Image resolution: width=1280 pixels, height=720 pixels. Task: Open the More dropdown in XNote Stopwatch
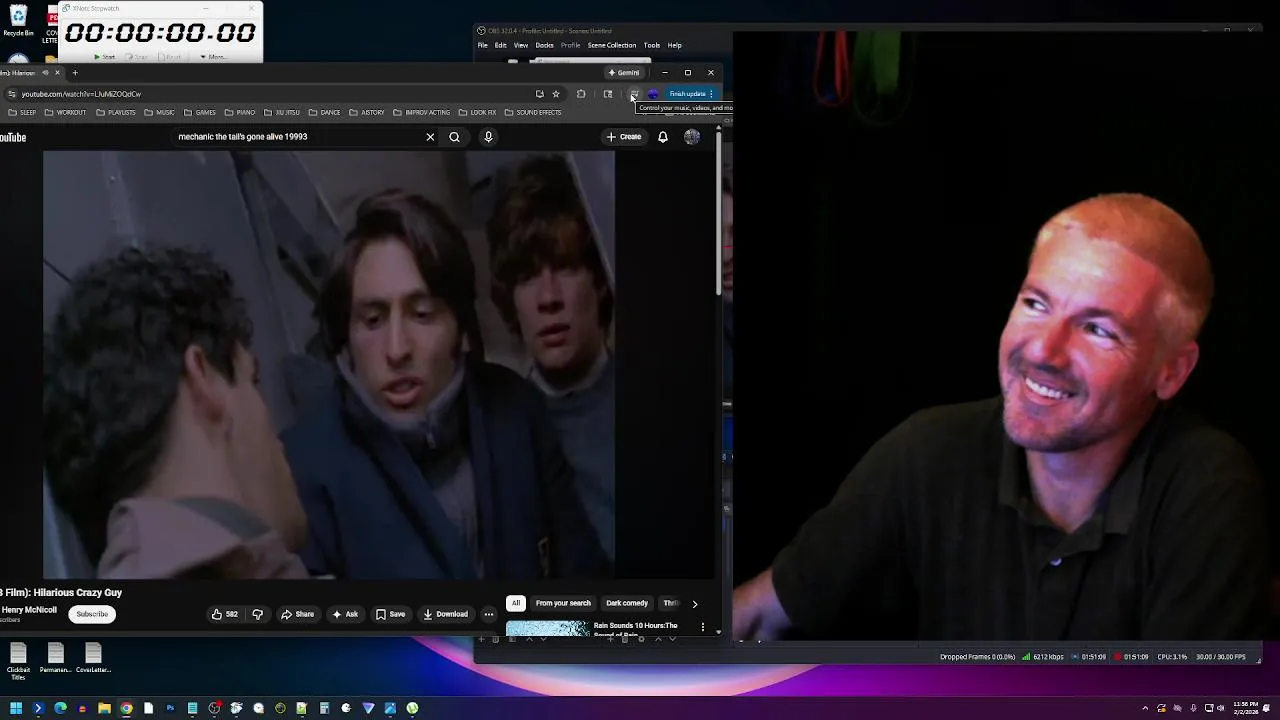tap(213, 57)
